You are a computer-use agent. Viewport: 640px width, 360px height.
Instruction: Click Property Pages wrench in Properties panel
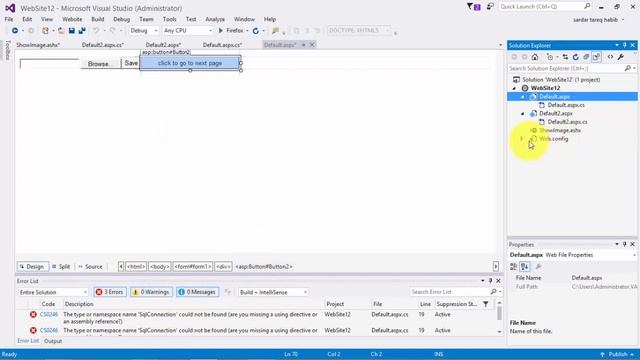pos(538,267)
